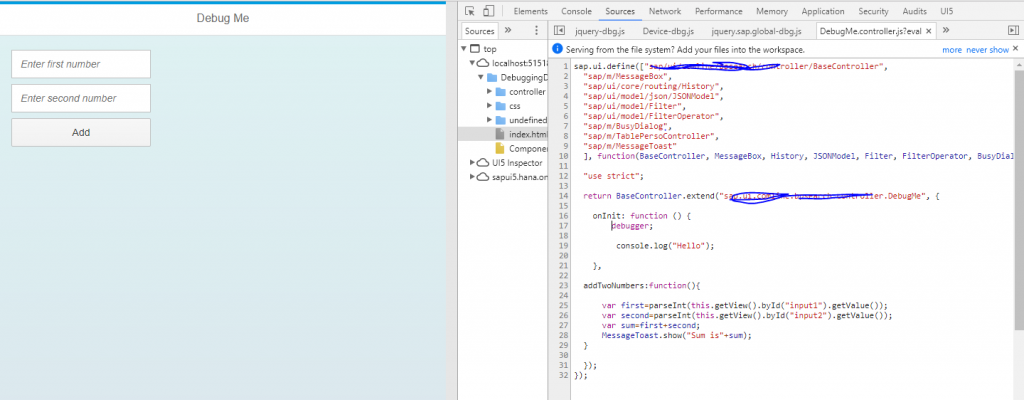The image size is (1024, 400).
Task: Select index.html in file tree
Action: [503, 134]
